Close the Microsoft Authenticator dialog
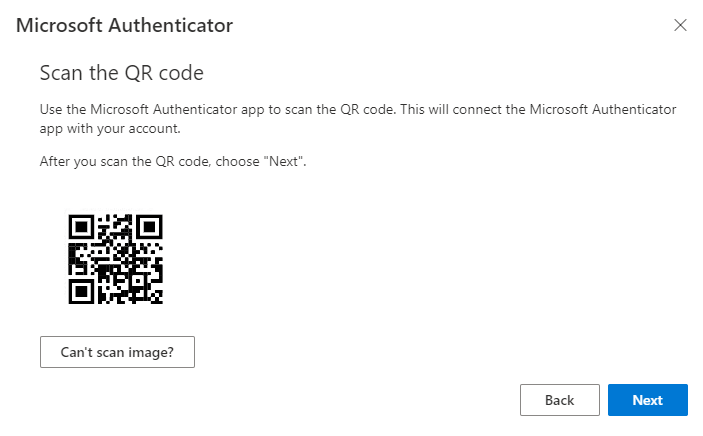Image resolution: width=703 pixels, height=436 pixels. [x=681, y=25]
